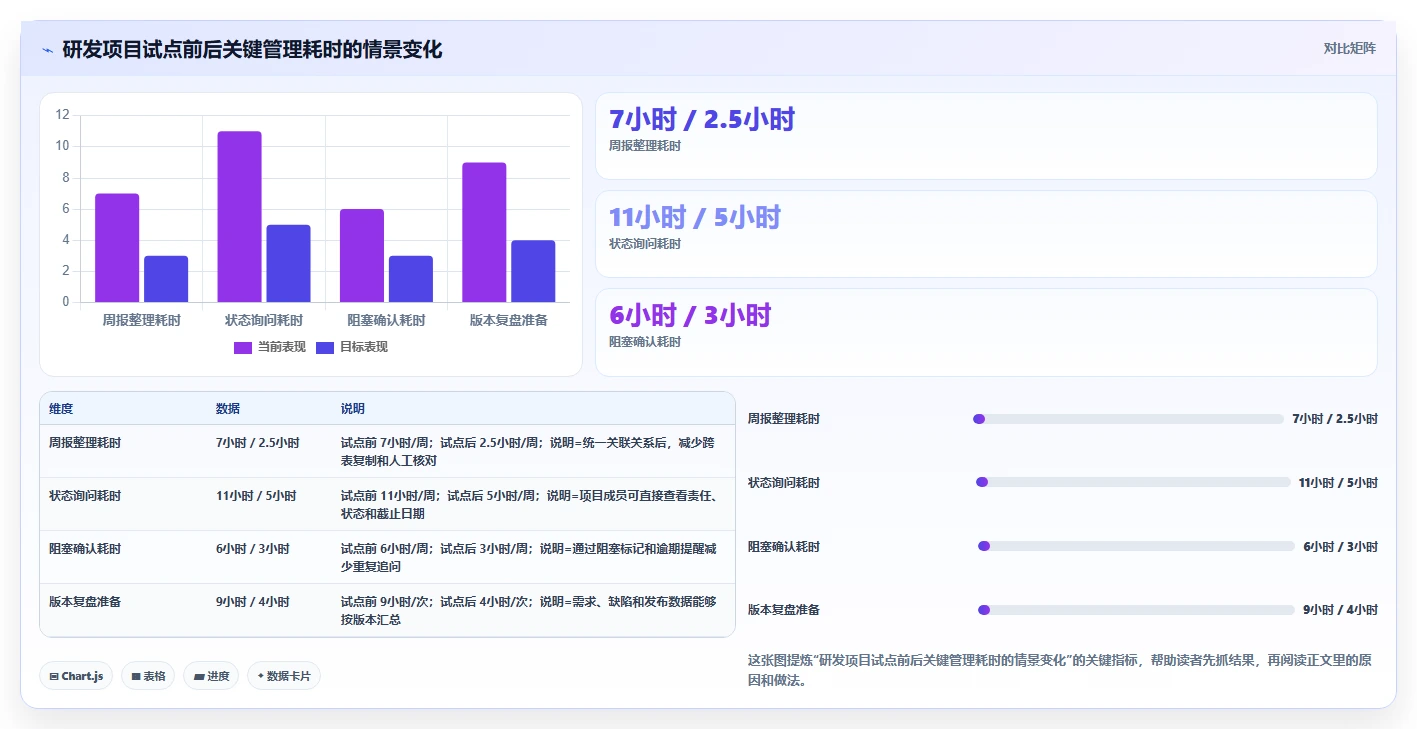Select the 阻塞确认耗时 table row label
Screen dimensions: 1417x729
coord(85,548)
